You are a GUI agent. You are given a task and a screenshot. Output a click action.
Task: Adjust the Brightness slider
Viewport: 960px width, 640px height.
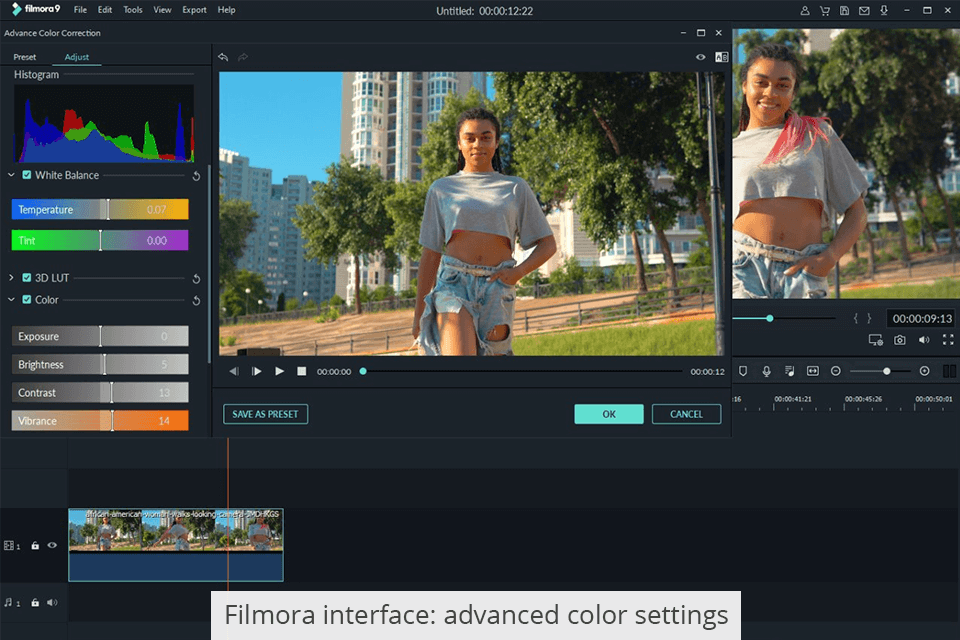coord(100,364)
